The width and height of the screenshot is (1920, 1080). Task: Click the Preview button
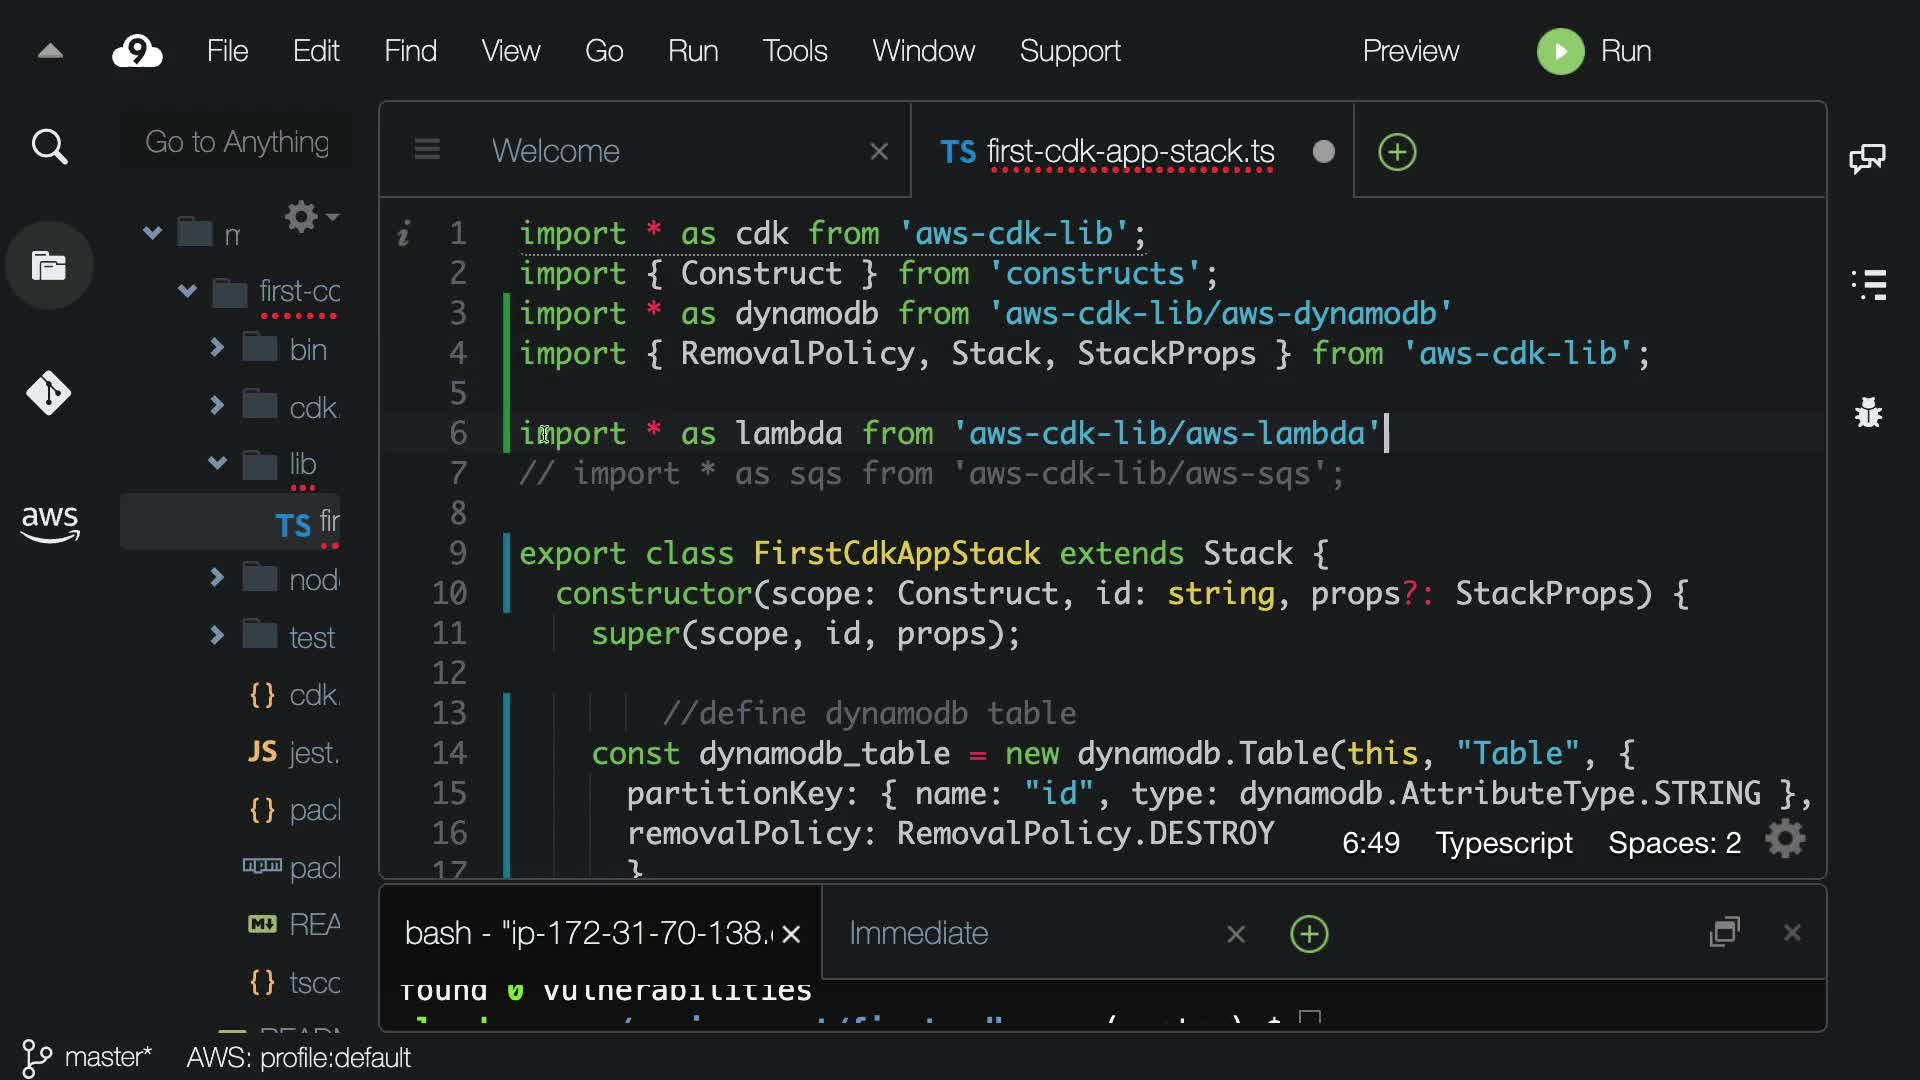(1410, 51)
